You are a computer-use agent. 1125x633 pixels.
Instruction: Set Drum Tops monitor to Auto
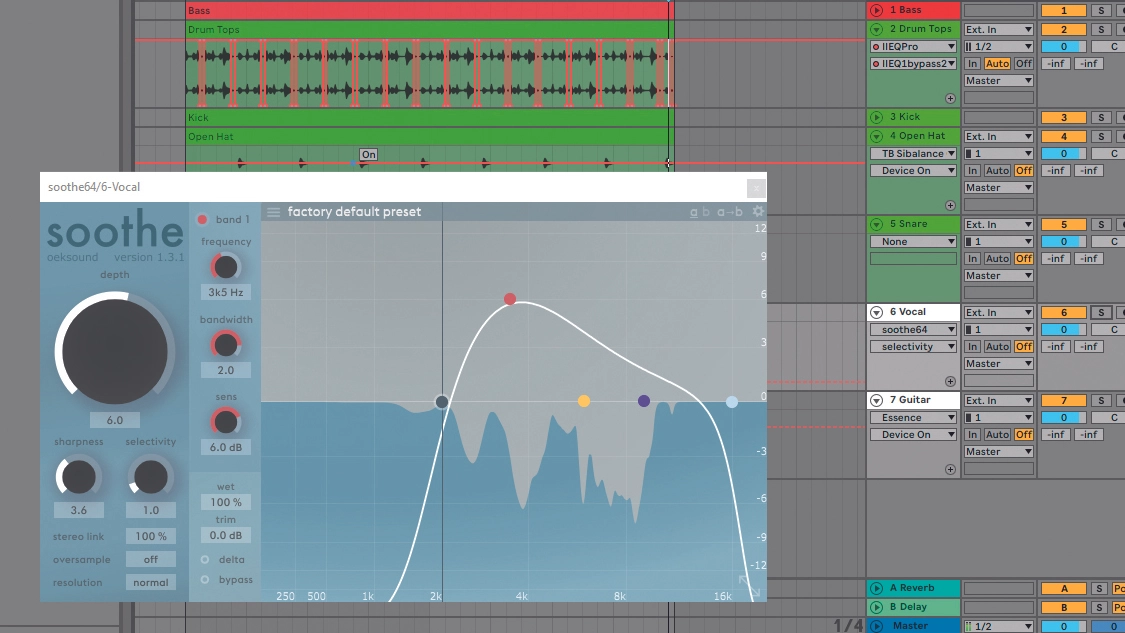click(997, 63)
